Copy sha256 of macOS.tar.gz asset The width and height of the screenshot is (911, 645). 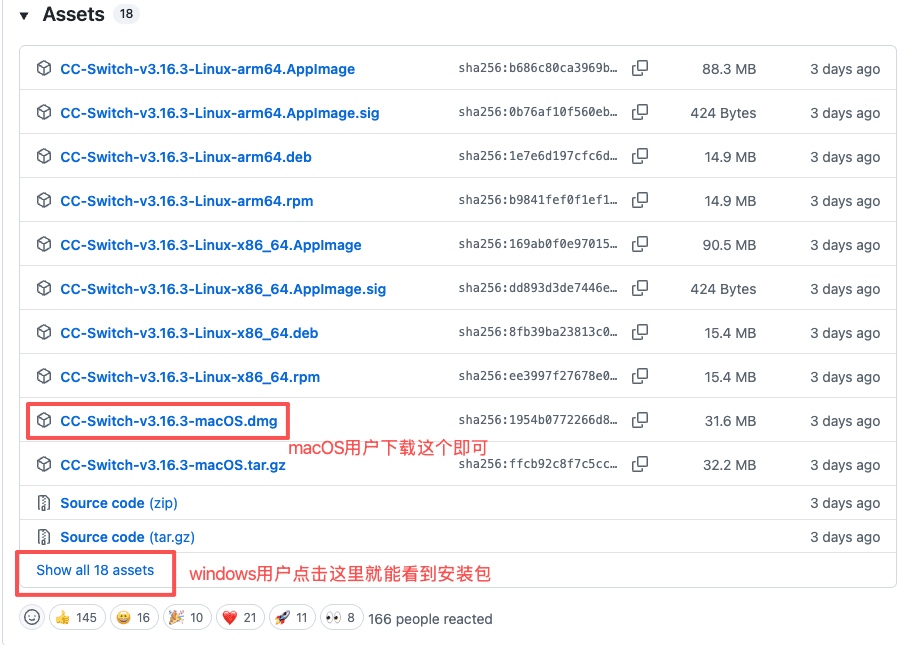640,464
